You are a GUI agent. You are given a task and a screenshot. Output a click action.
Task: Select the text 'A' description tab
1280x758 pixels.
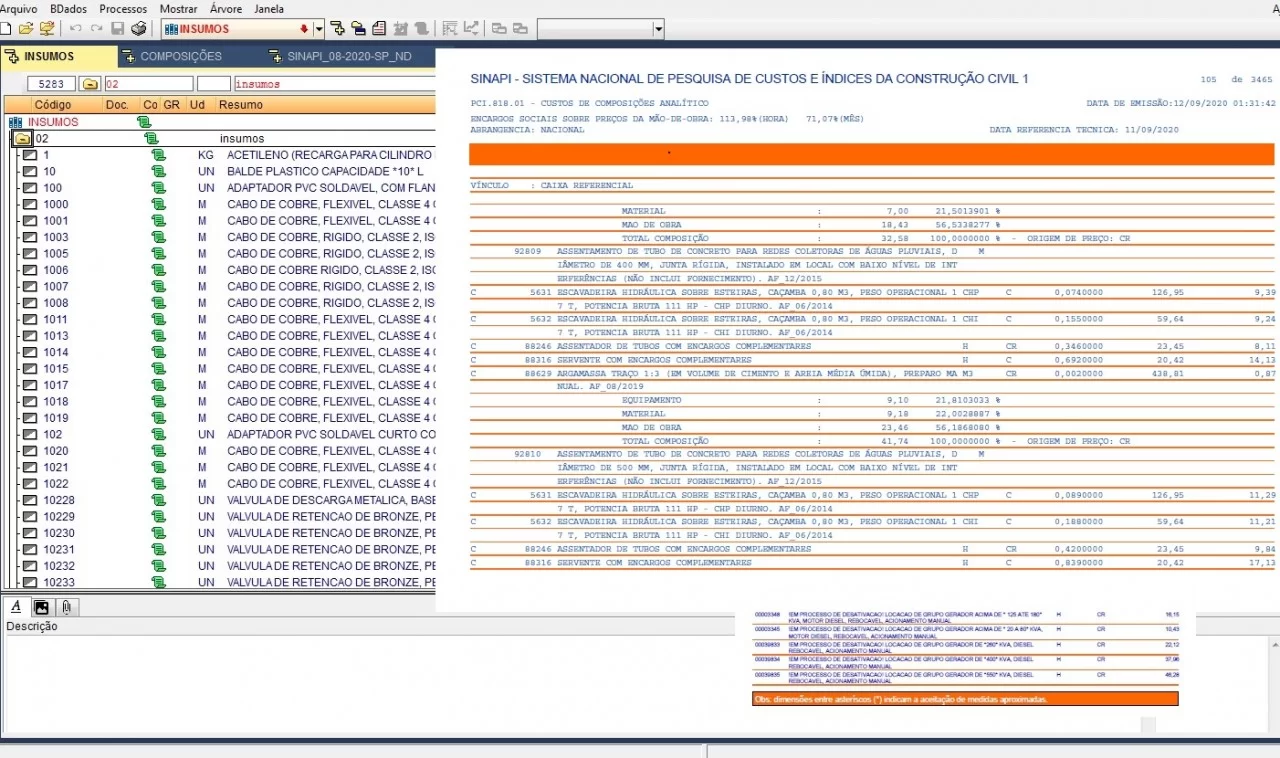coord(16,607)
